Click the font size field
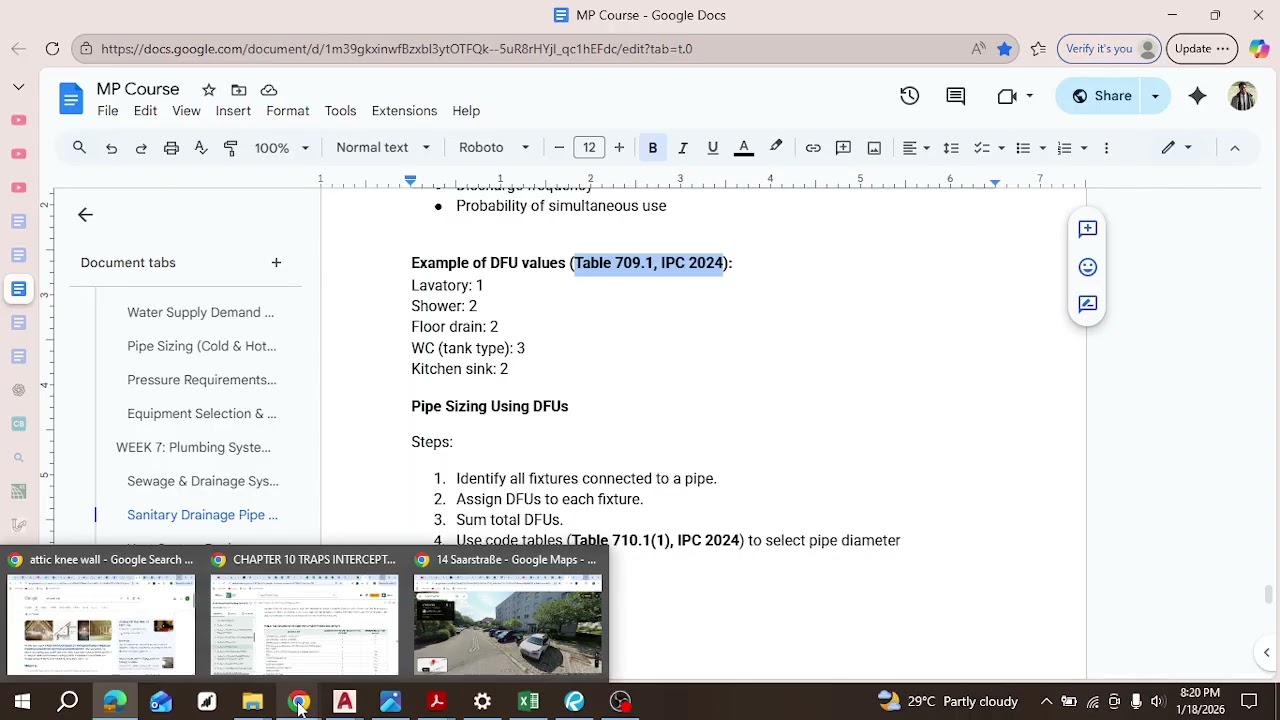 589,148
